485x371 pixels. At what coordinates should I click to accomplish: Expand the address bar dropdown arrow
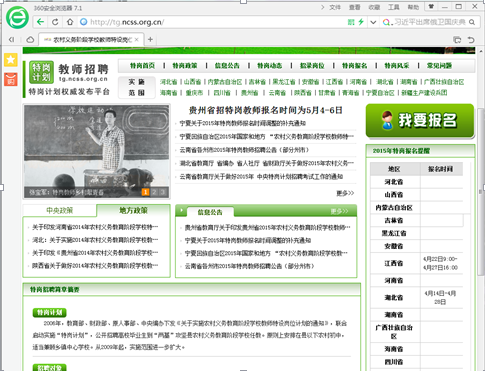(x=373, y=22)
